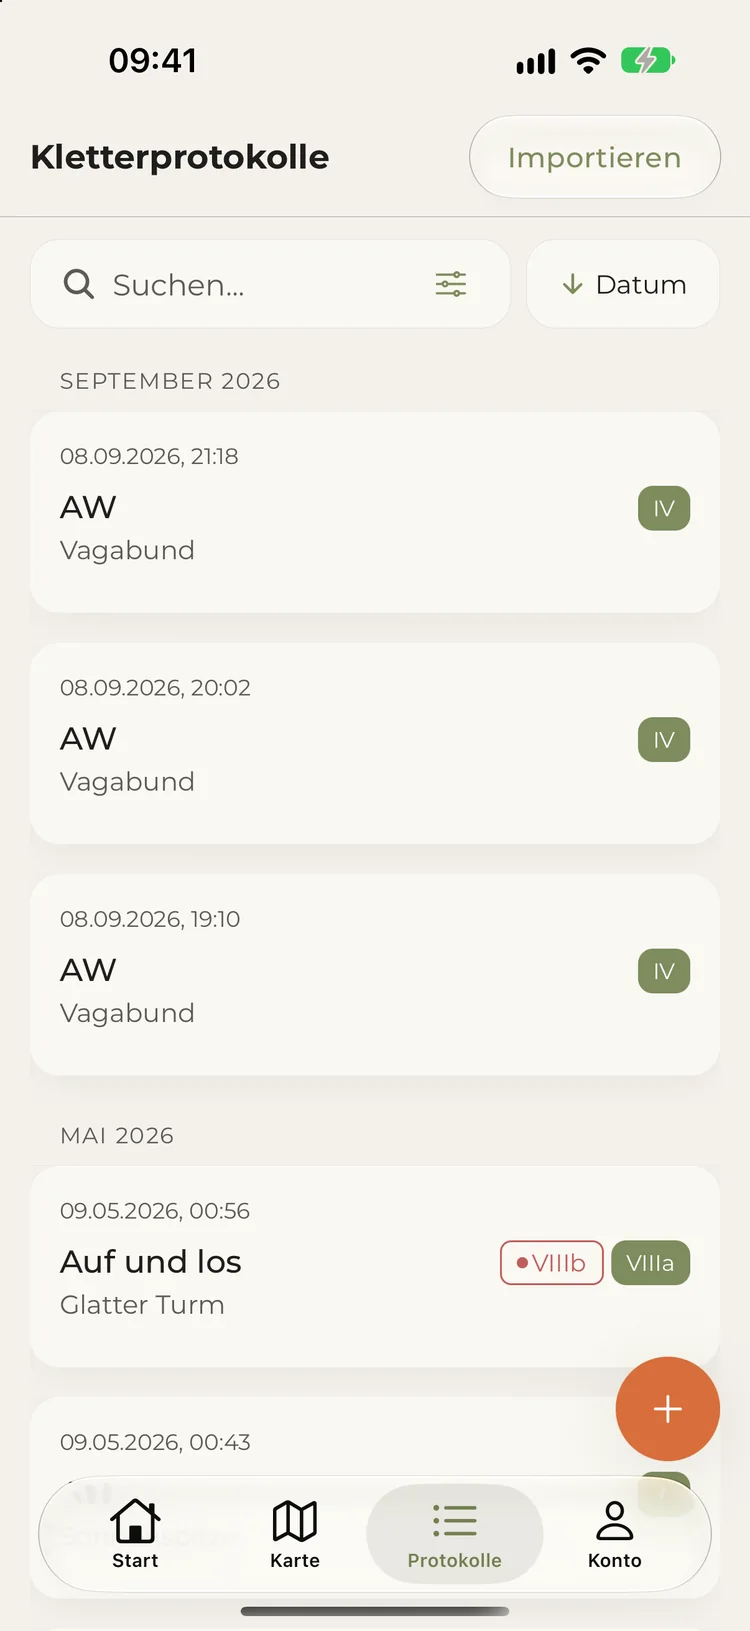The image size is (750, 1631).
Task: Click the Importieren button
Action: [x=595, y=157]
